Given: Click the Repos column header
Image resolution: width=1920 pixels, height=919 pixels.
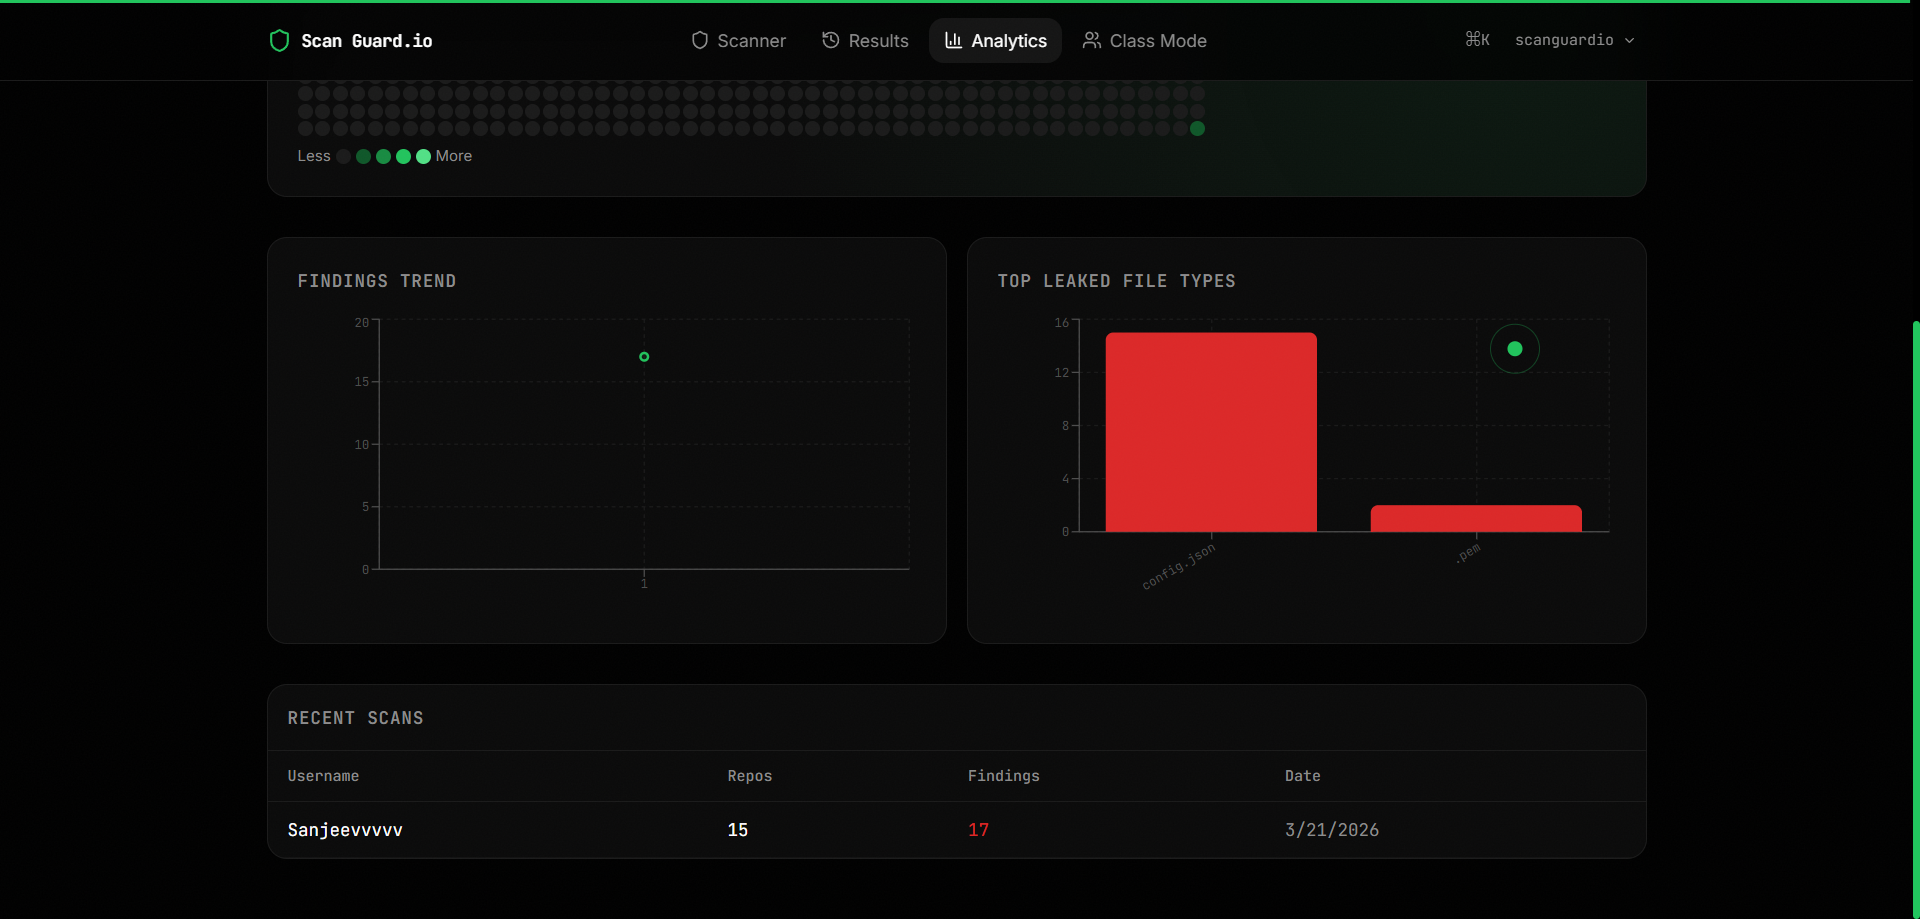Looking at the screenshot, I should pos(750,776).
